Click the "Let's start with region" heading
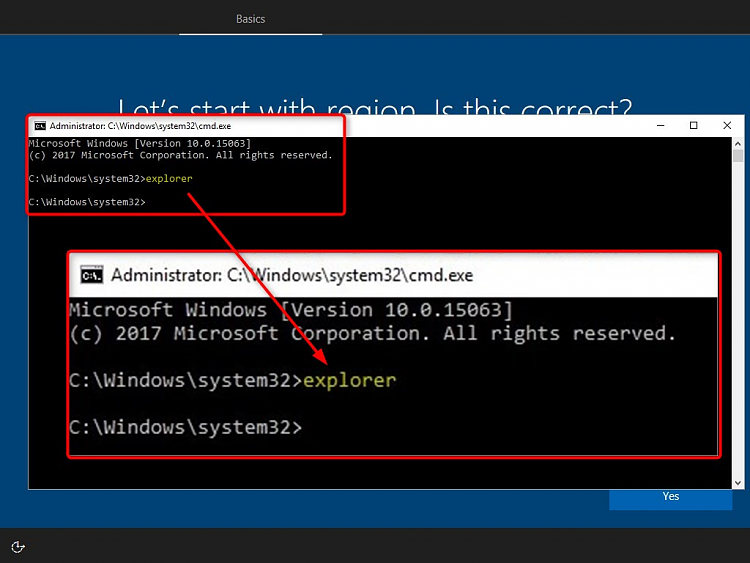 tap(375, 106)
